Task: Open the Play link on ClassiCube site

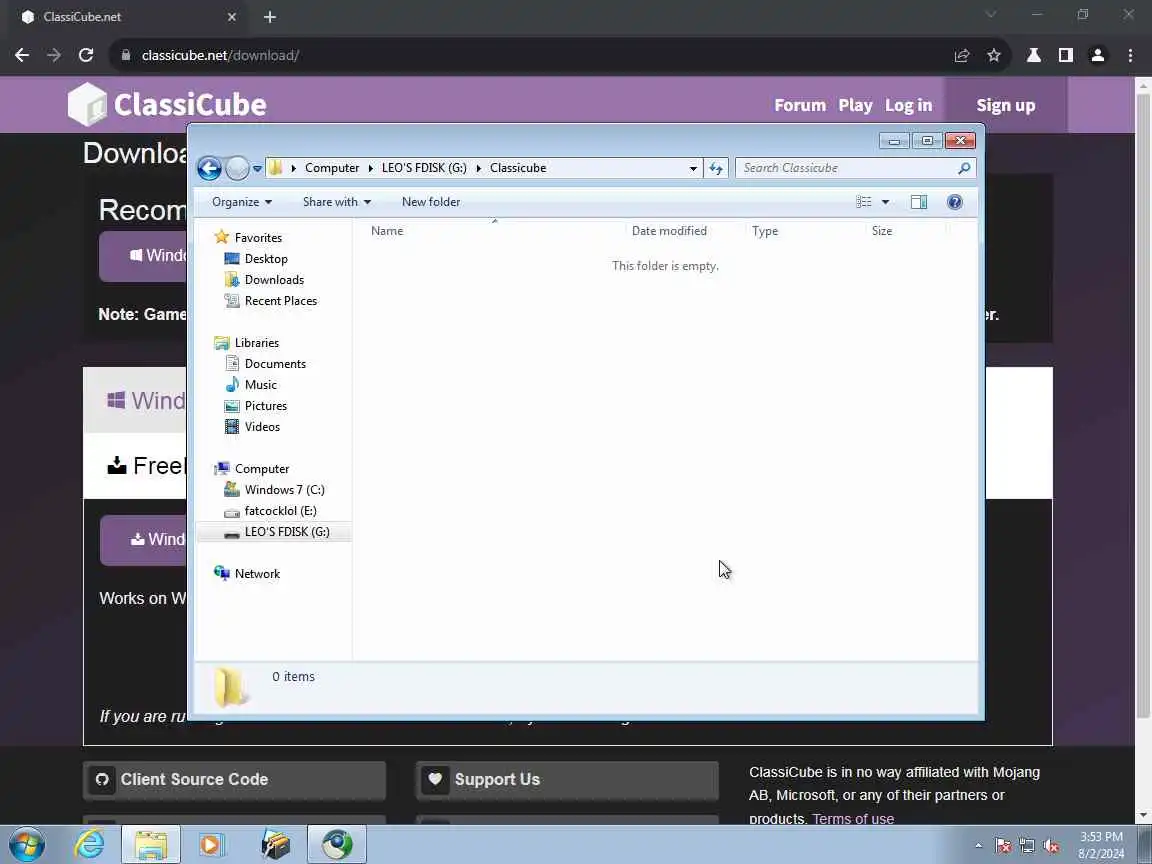Action: pyautogui.click(x=855, y=105)
